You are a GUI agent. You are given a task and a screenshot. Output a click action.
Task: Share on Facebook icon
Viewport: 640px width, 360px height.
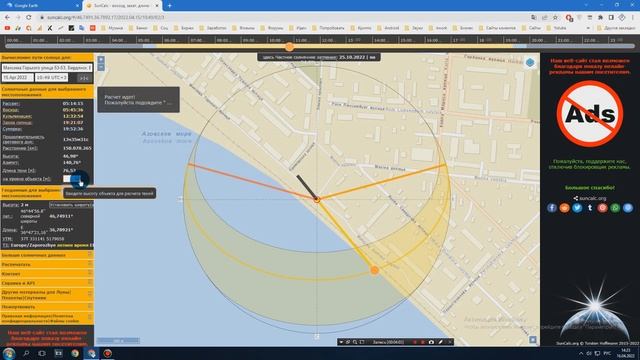(x=552, y=208)
